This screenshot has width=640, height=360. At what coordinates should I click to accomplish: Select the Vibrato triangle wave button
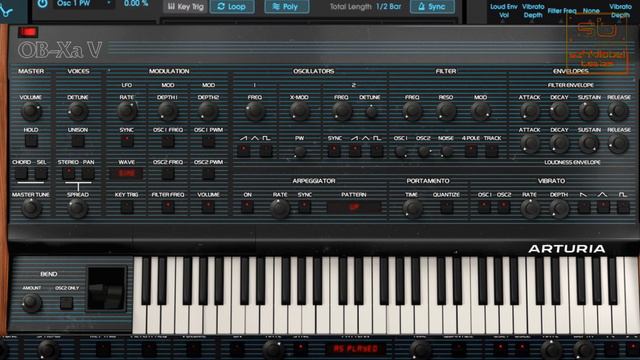tap(603, 207)
